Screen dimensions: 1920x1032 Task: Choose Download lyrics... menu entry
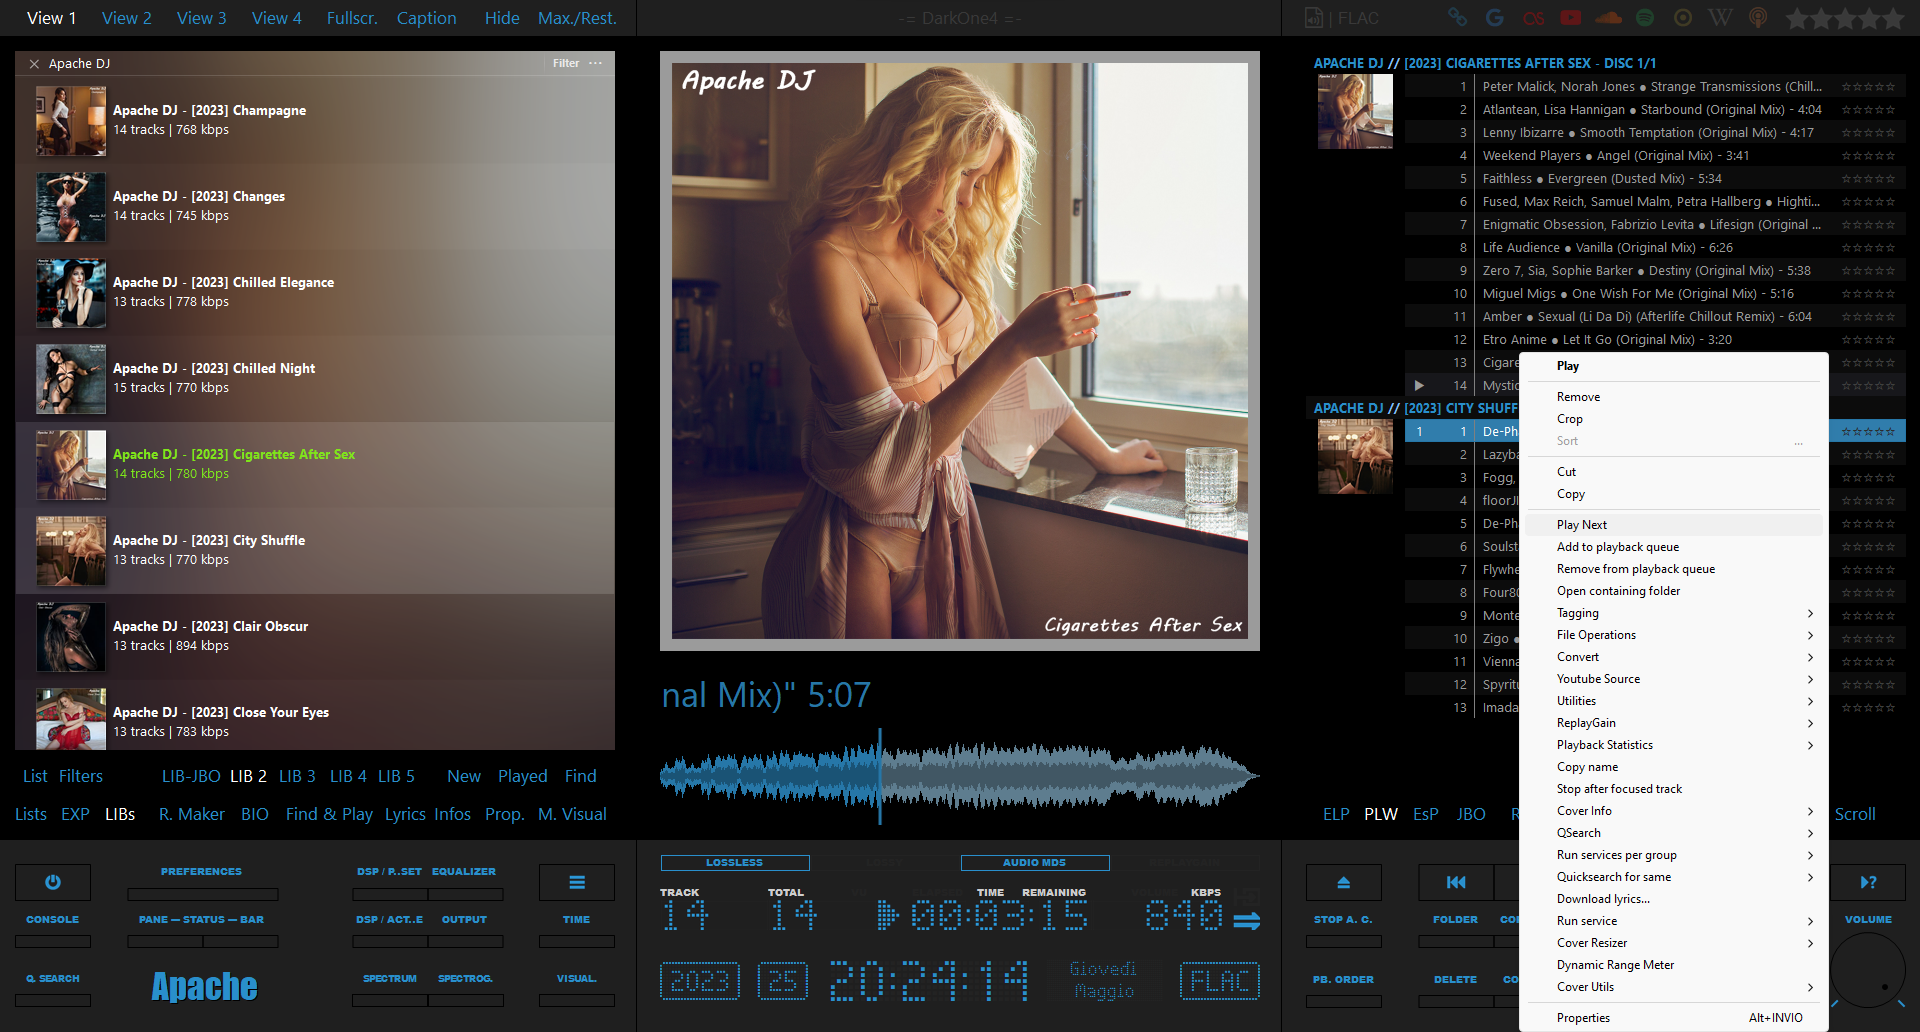pos(1673,899)
